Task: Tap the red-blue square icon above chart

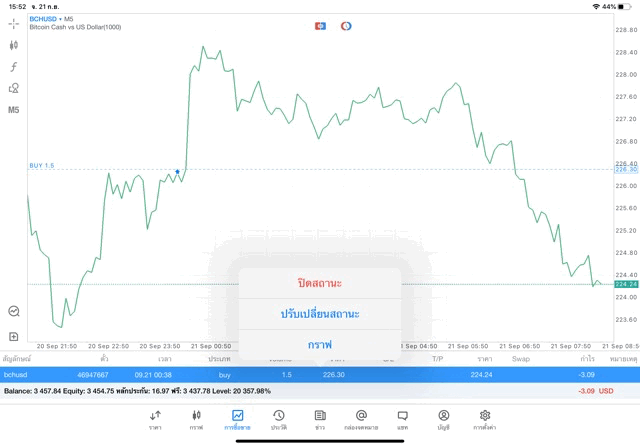Action: point(321,26)
